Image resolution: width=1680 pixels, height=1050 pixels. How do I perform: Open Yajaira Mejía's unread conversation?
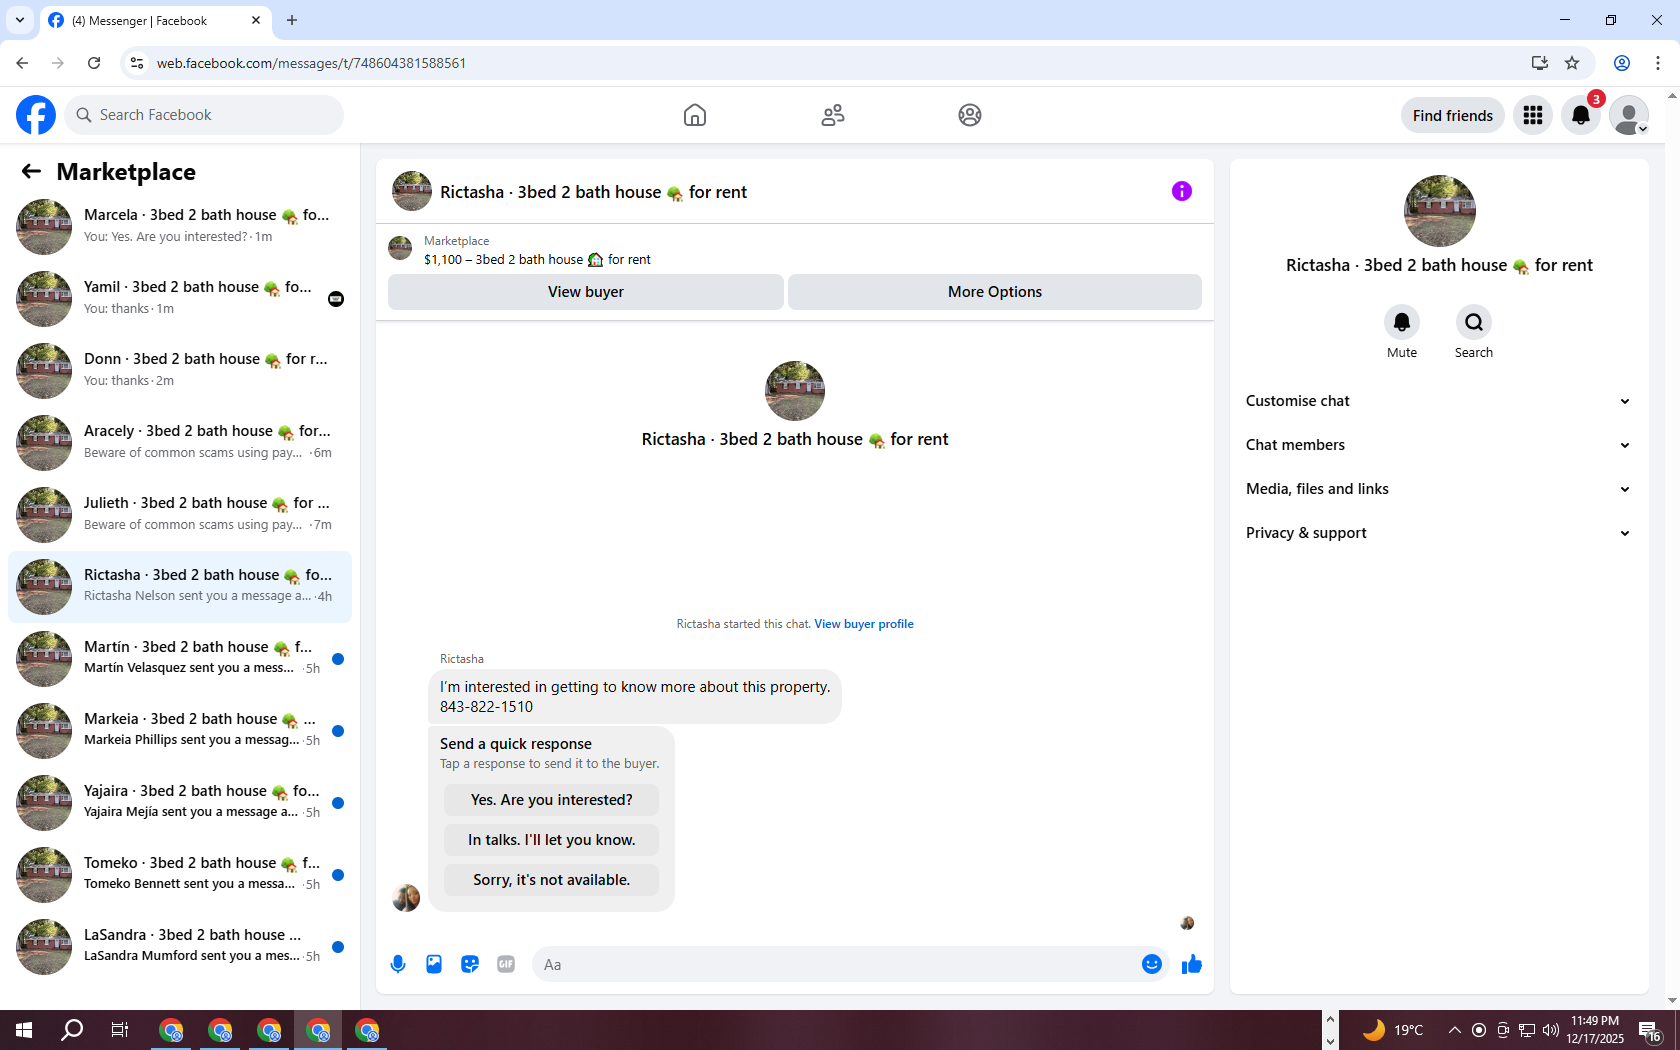180,803
